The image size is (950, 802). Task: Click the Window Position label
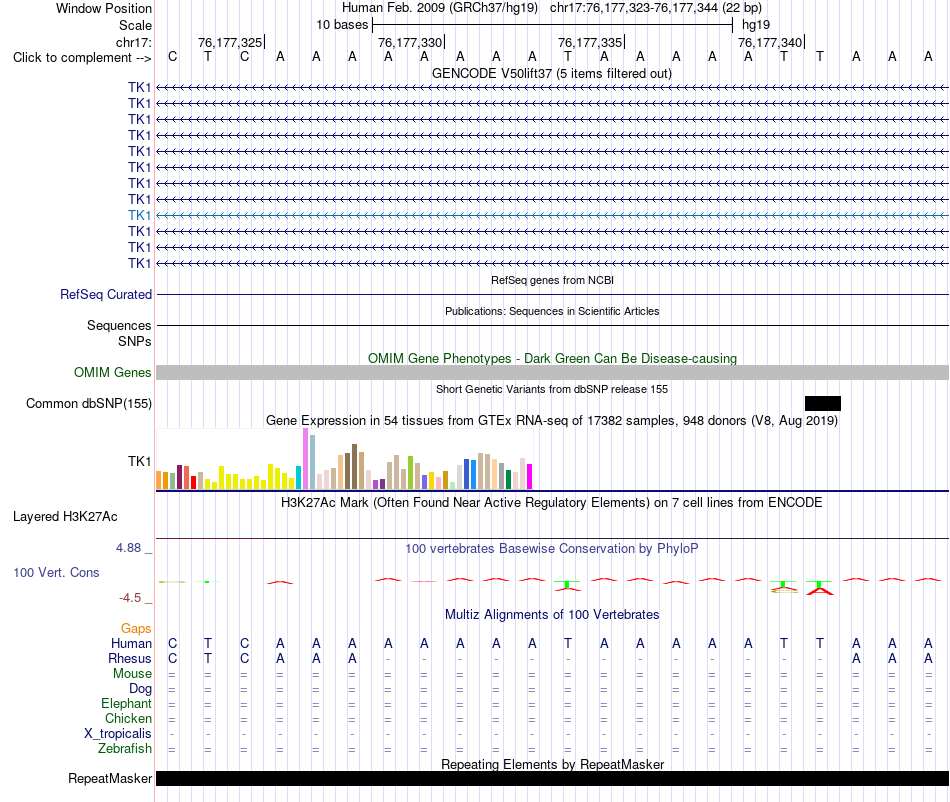[104, 8]
